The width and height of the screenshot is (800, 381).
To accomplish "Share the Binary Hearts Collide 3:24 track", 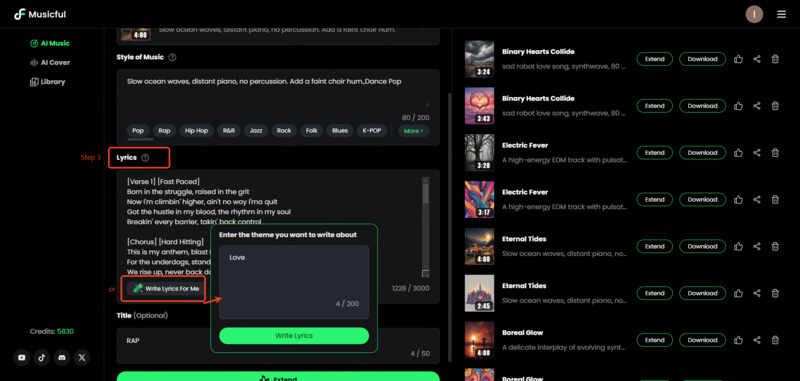I will pos(757,59).
